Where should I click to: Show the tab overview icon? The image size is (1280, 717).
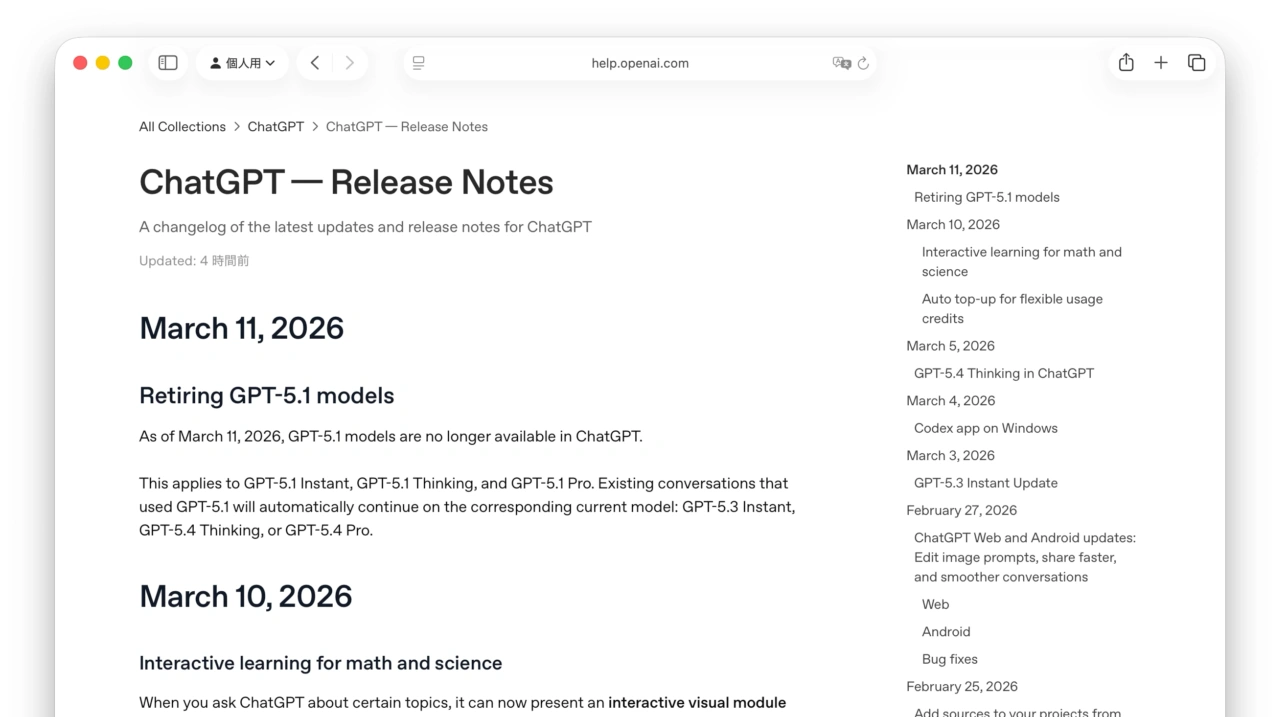point(1197,62)
